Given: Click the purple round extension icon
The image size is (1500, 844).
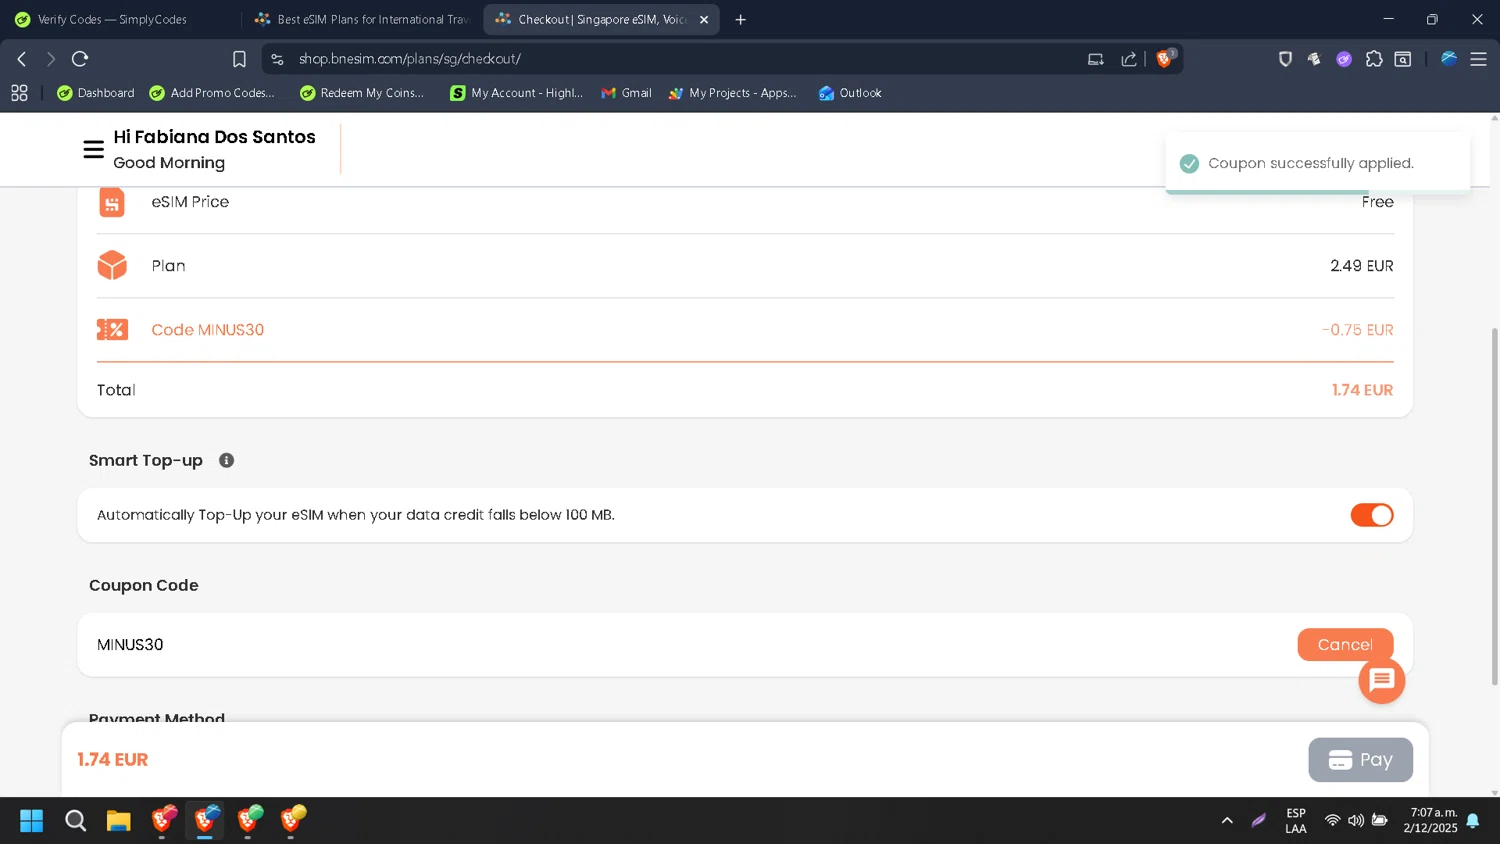Looking at the screenshot, I should (1344, 59).
